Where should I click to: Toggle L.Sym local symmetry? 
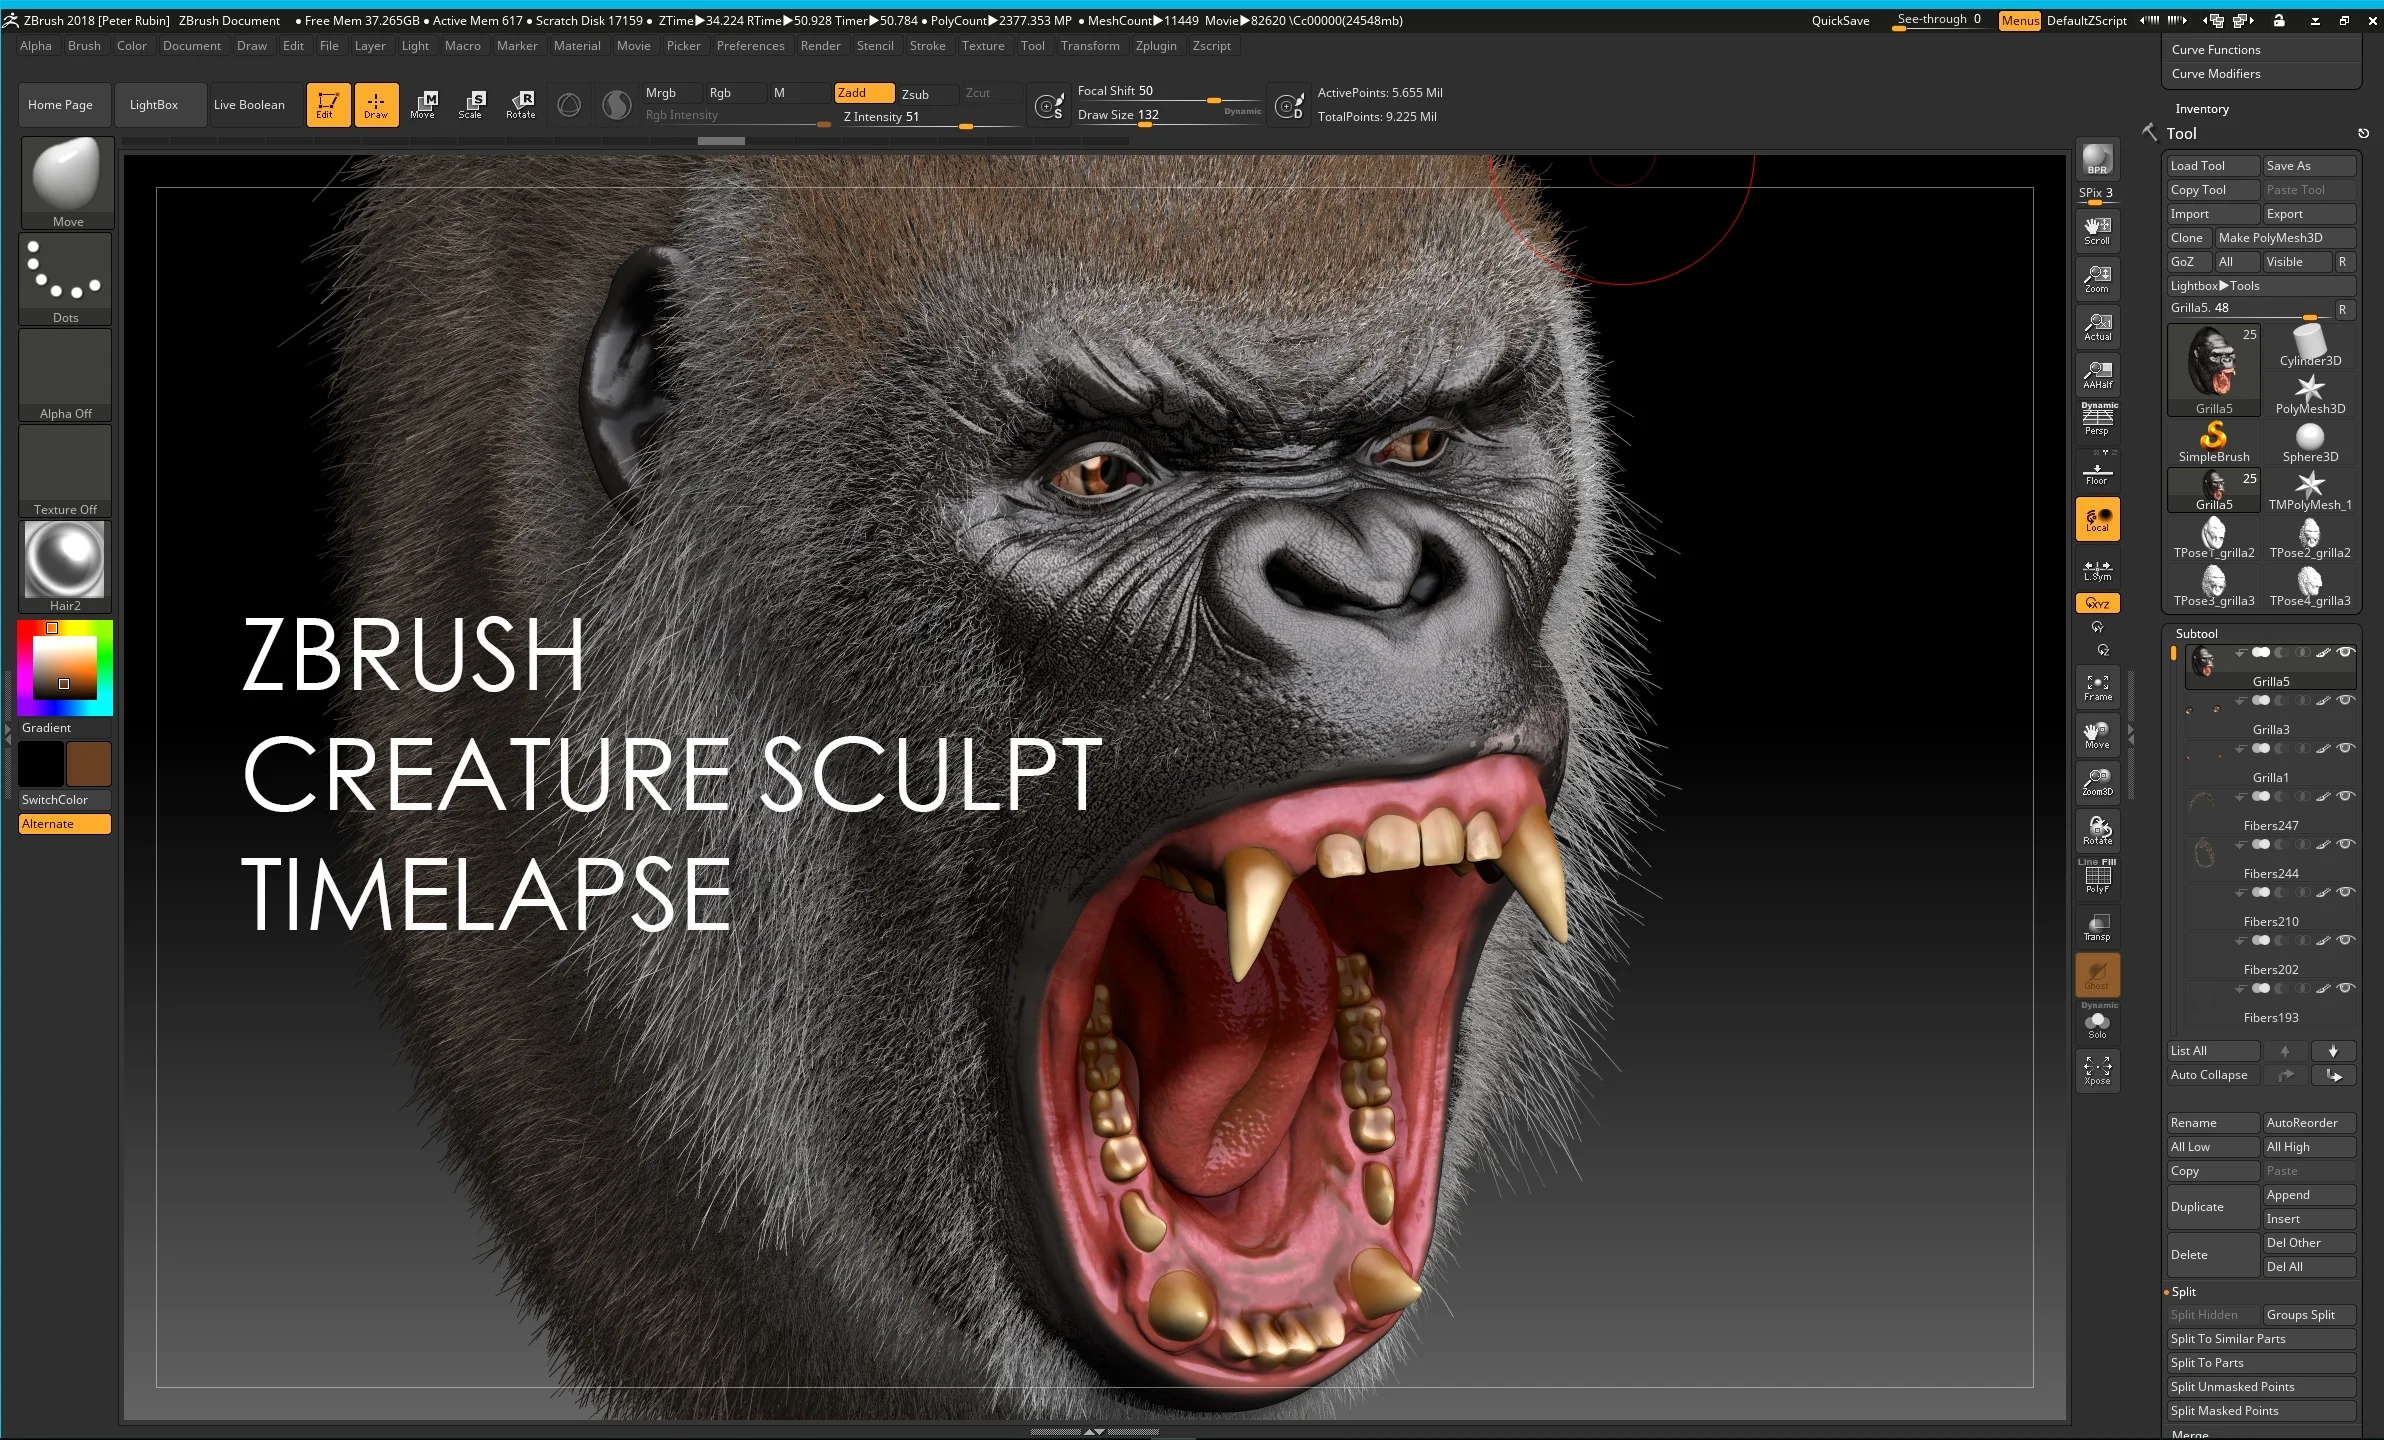tap(2097, 569)
